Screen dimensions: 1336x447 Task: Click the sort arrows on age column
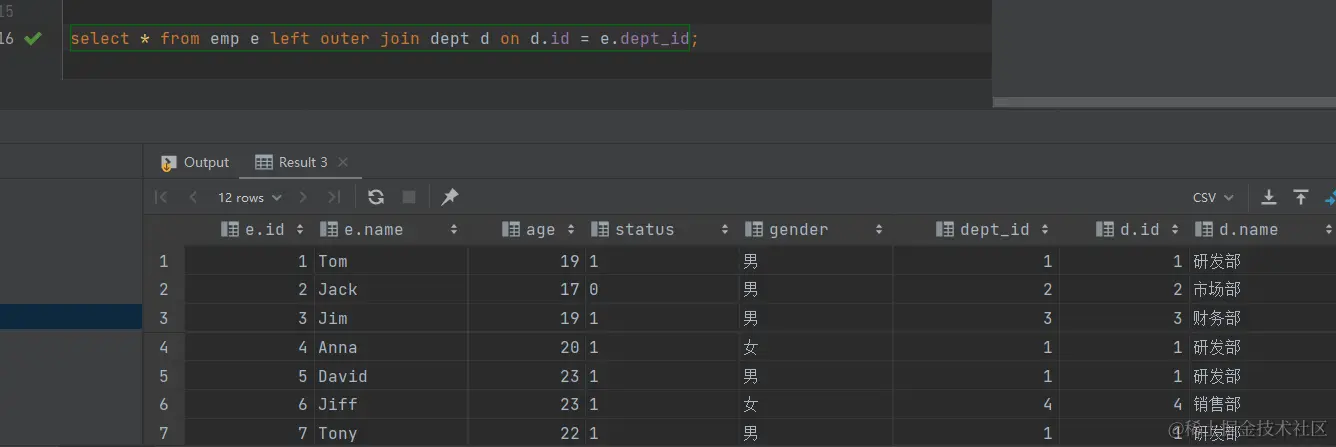571,229
